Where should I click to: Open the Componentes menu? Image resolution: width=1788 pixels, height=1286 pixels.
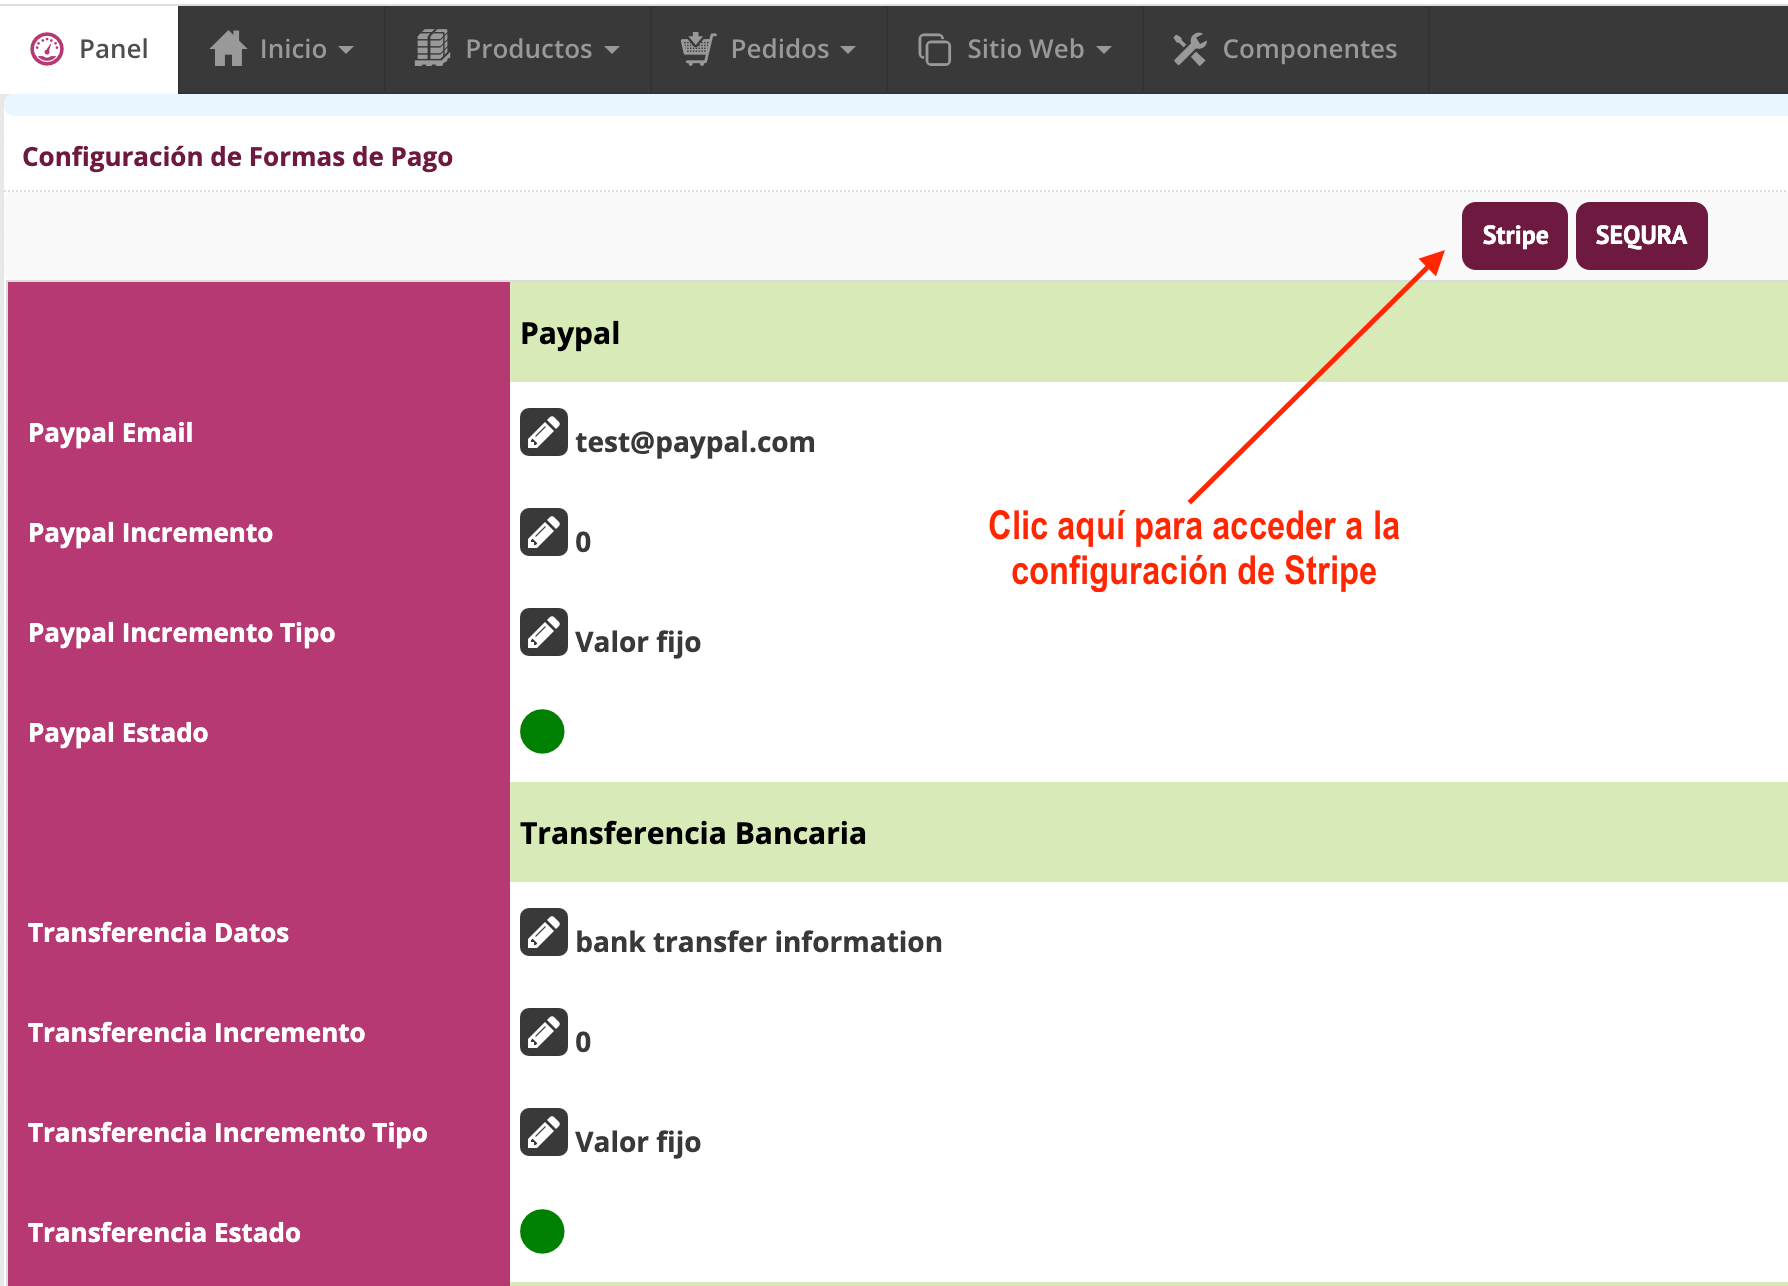point(1286,49)
